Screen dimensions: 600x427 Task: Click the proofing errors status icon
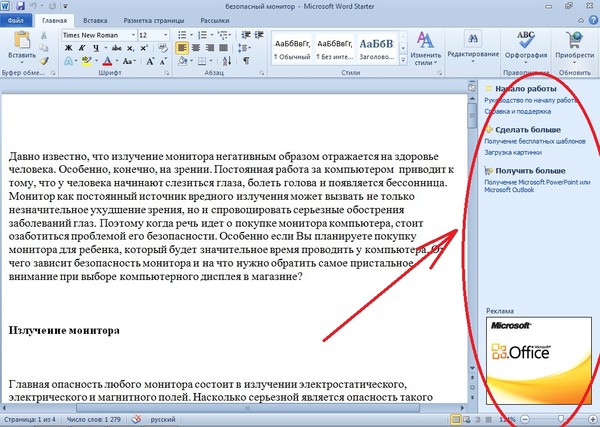click(136, 419)
